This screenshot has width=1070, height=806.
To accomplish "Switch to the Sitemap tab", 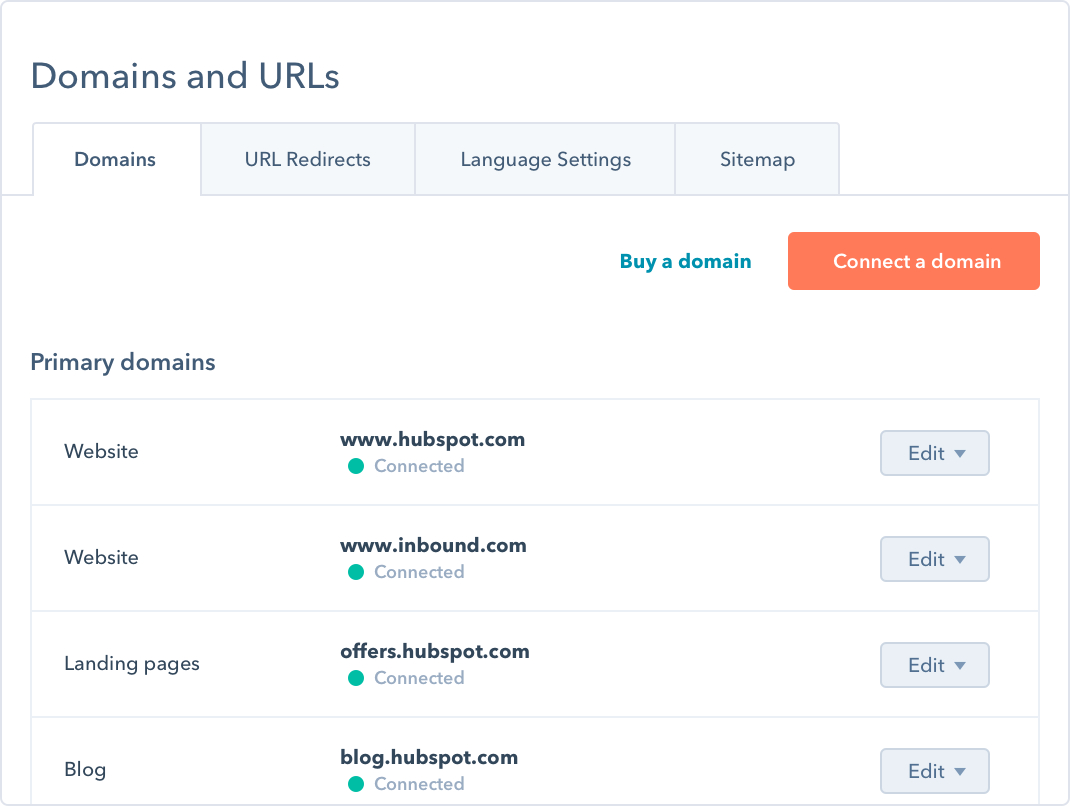I will (757, 158).
